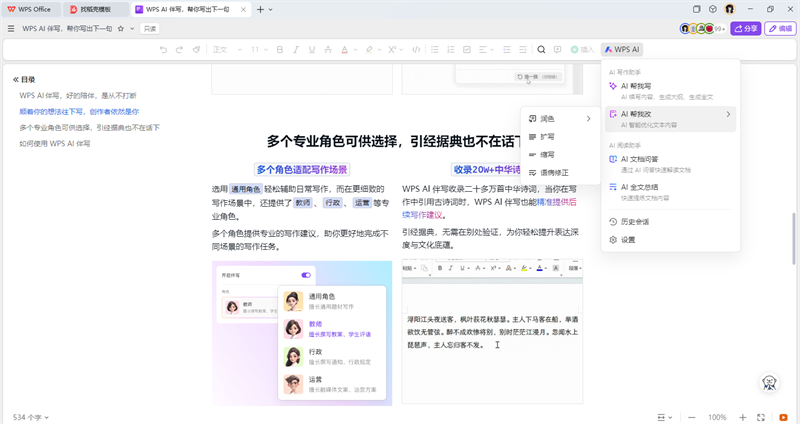Apply strikethrough formatting
800x424 pixels.
[x=328, y=49]
